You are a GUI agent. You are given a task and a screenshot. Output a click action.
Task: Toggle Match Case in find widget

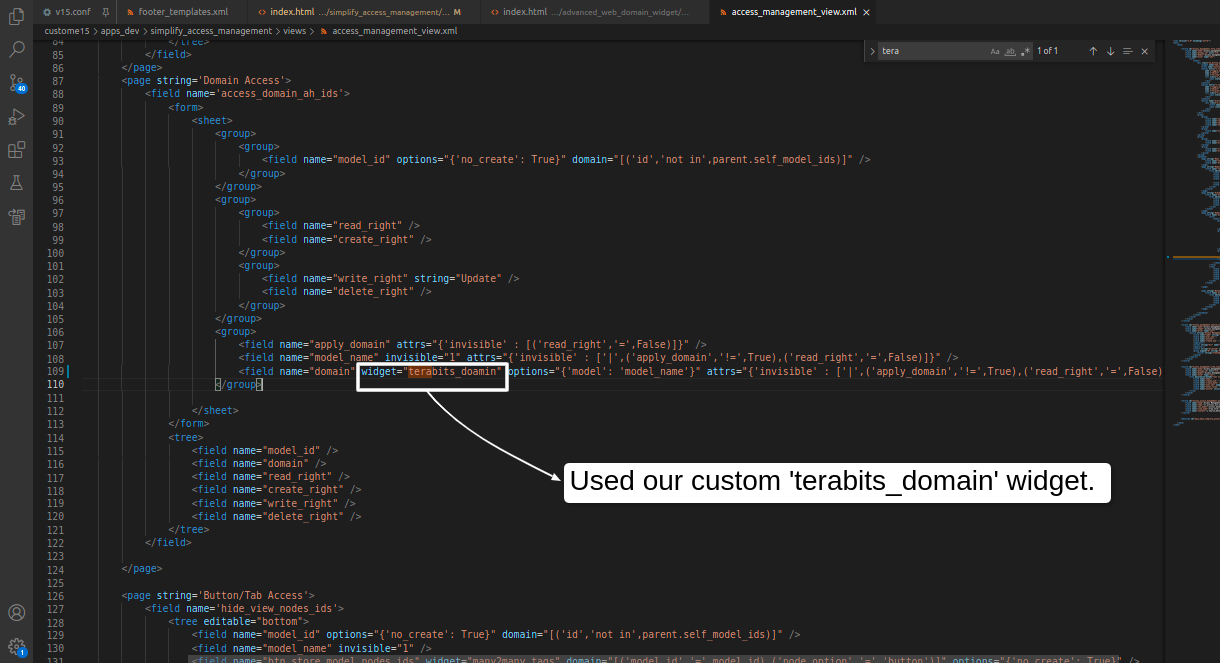pos(995,51)
